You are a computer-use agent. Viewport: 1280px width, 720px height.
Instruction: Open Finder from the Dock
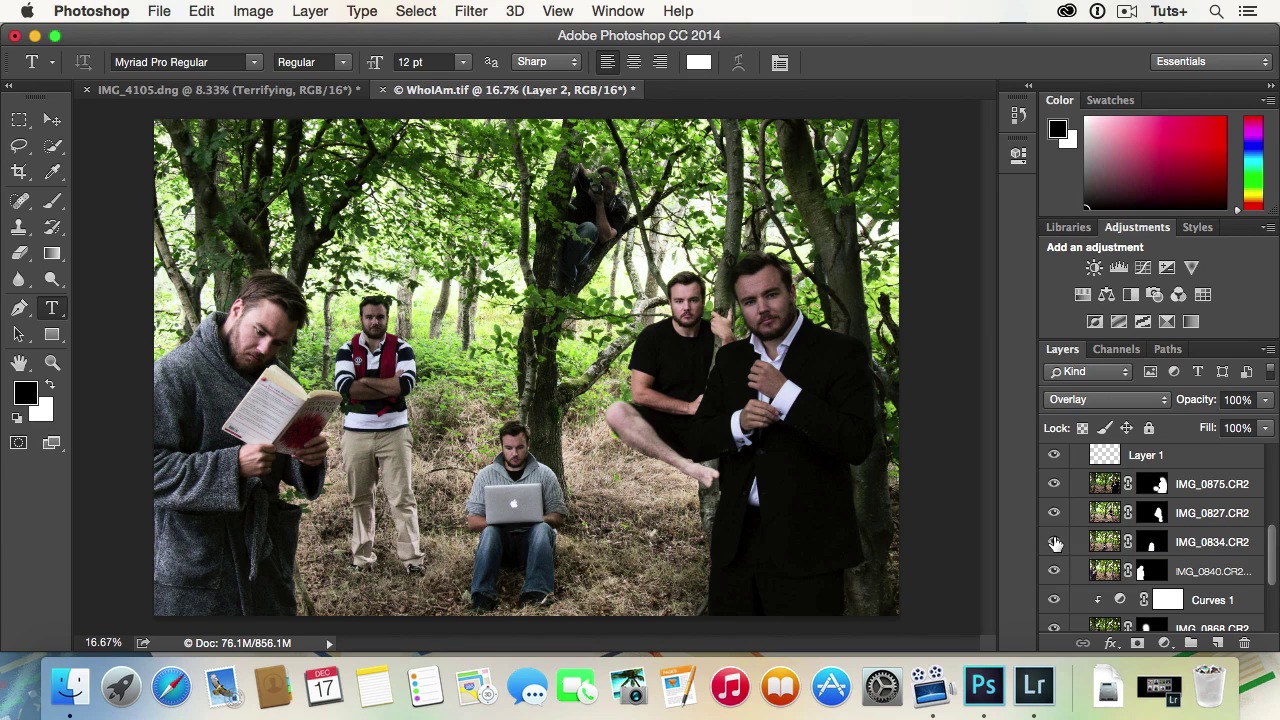pos(70,687)
